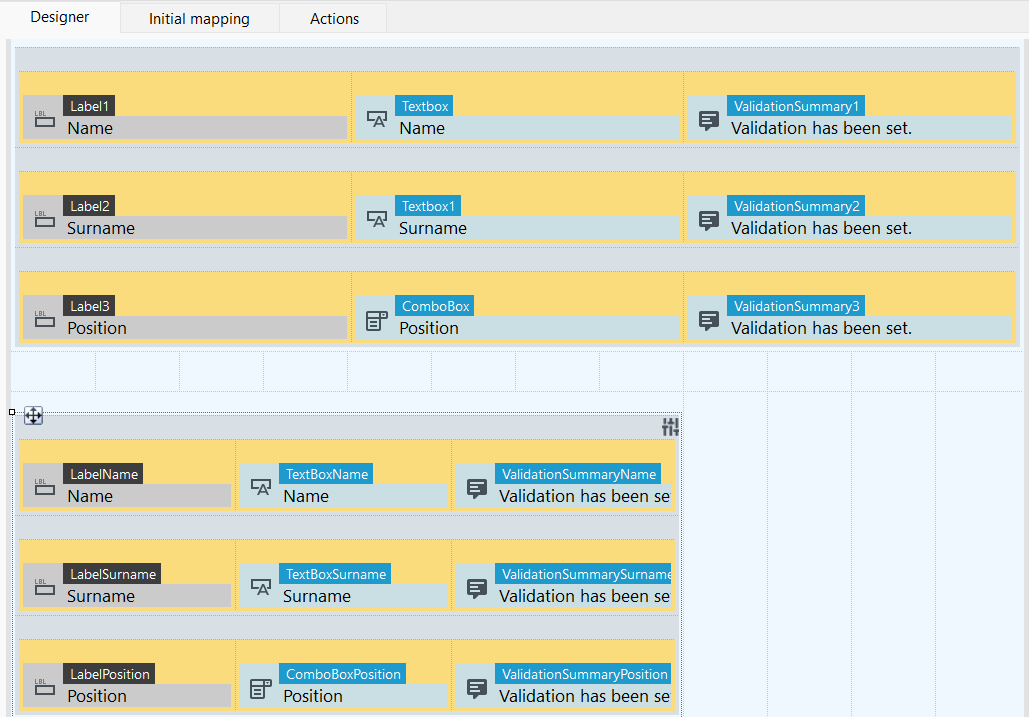Click the combo box icon beside ComboBoxPosition
The width and height of the screenshot is (1029, 717).
[261, 689]
